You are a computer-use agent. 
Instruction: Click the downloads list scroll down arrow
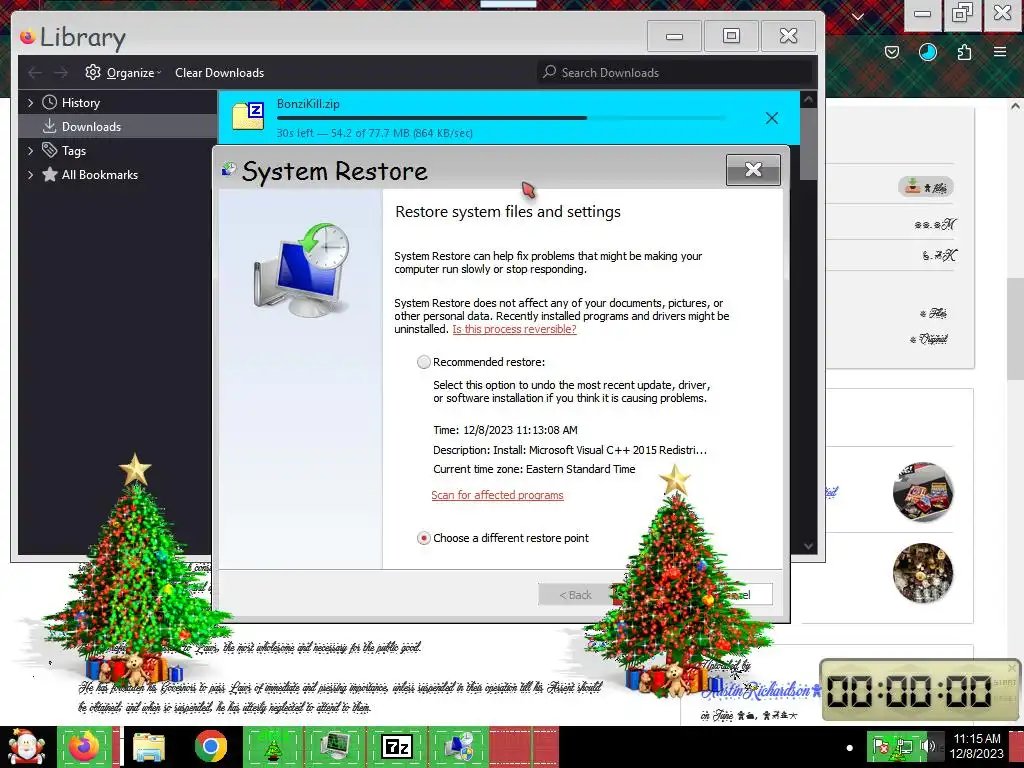click(808, 546)
